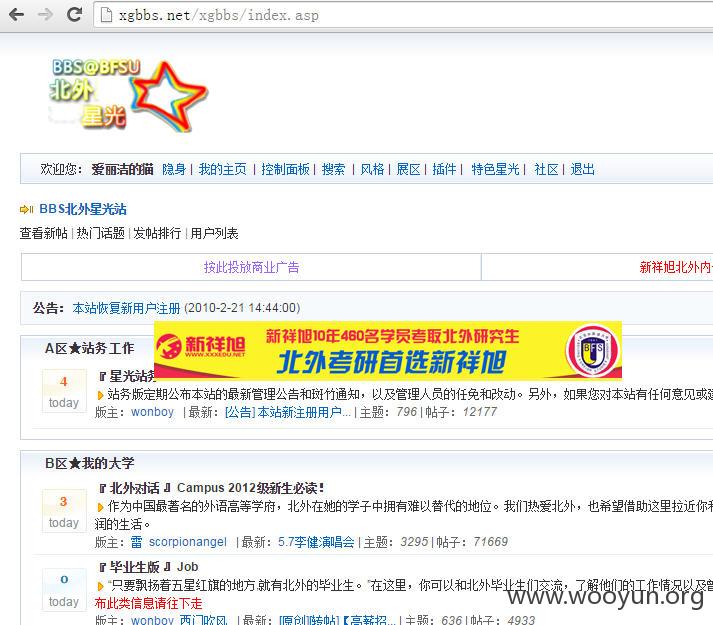Open 发帖排行 link
Viewport: 713px width, 625px height.
[x=157, y=233]
